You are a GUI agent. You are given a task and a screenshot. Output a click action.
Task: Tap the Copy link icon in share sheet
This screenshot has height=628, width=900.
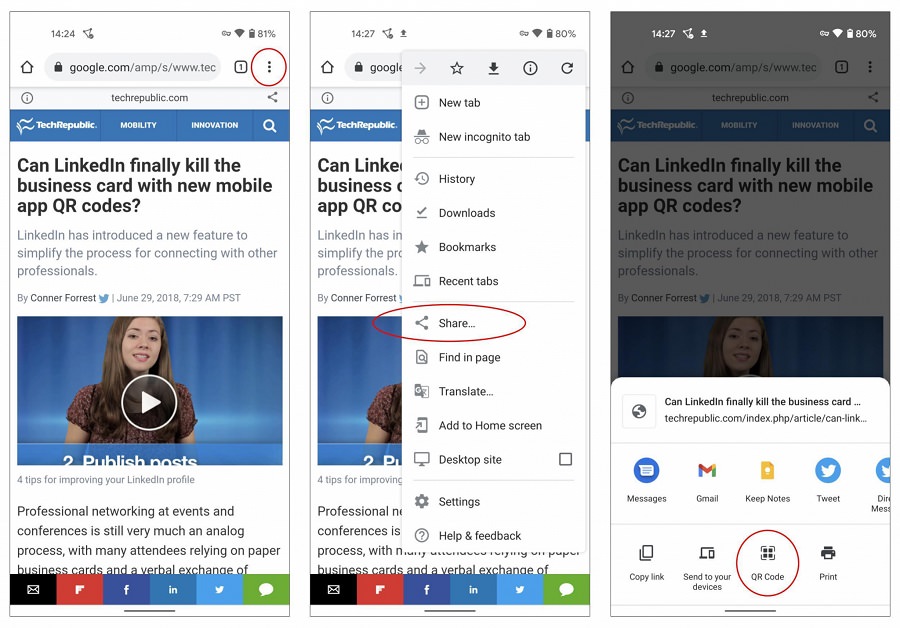[x=646, y=563]
